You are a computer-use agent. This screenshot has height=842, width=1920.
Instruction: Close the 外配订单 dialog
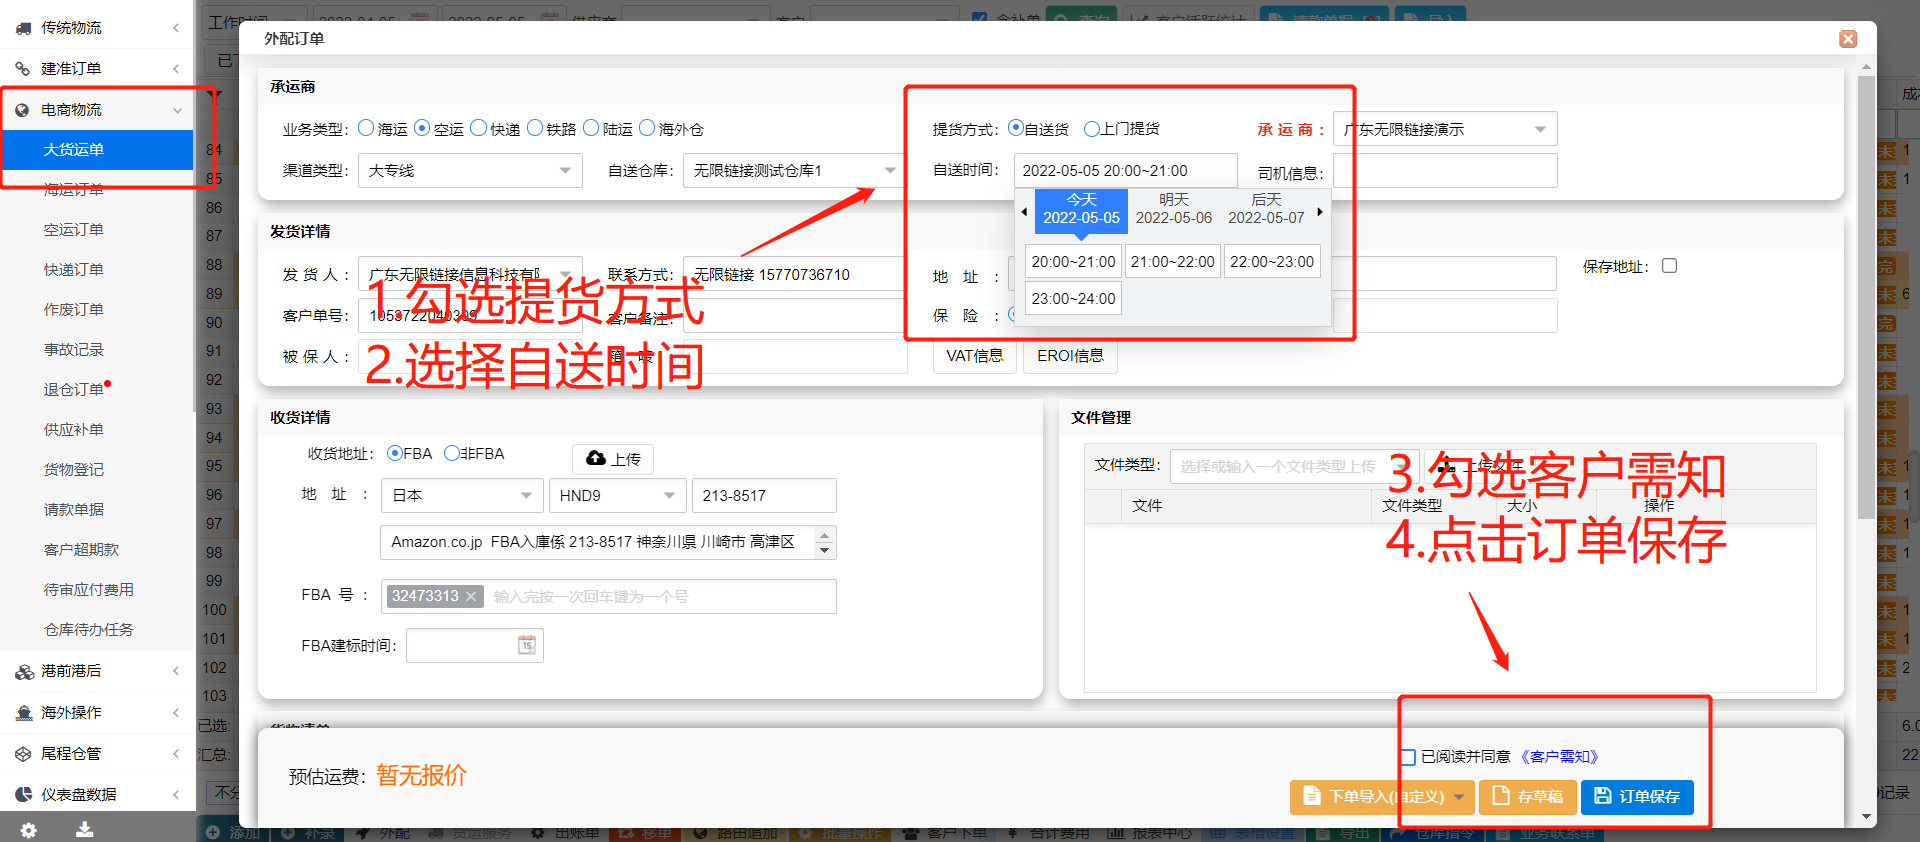1848,39
